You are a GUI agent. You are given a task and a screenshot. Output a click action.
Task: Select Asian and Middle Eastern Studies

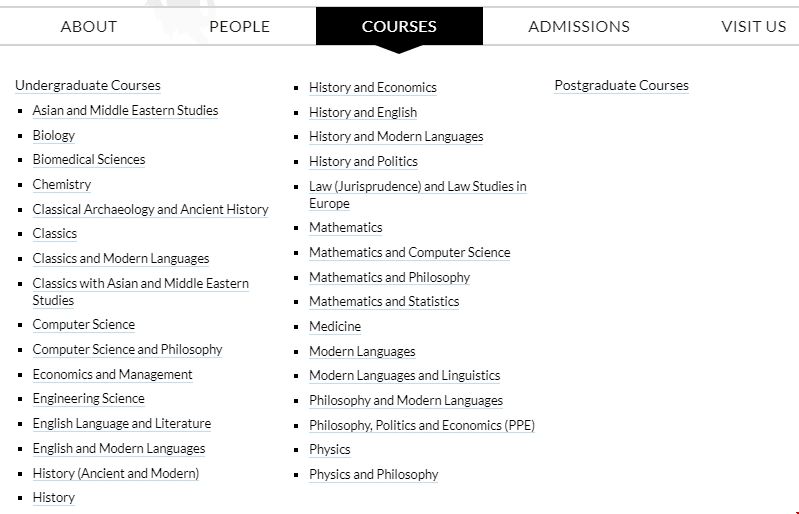pos(125,111)
